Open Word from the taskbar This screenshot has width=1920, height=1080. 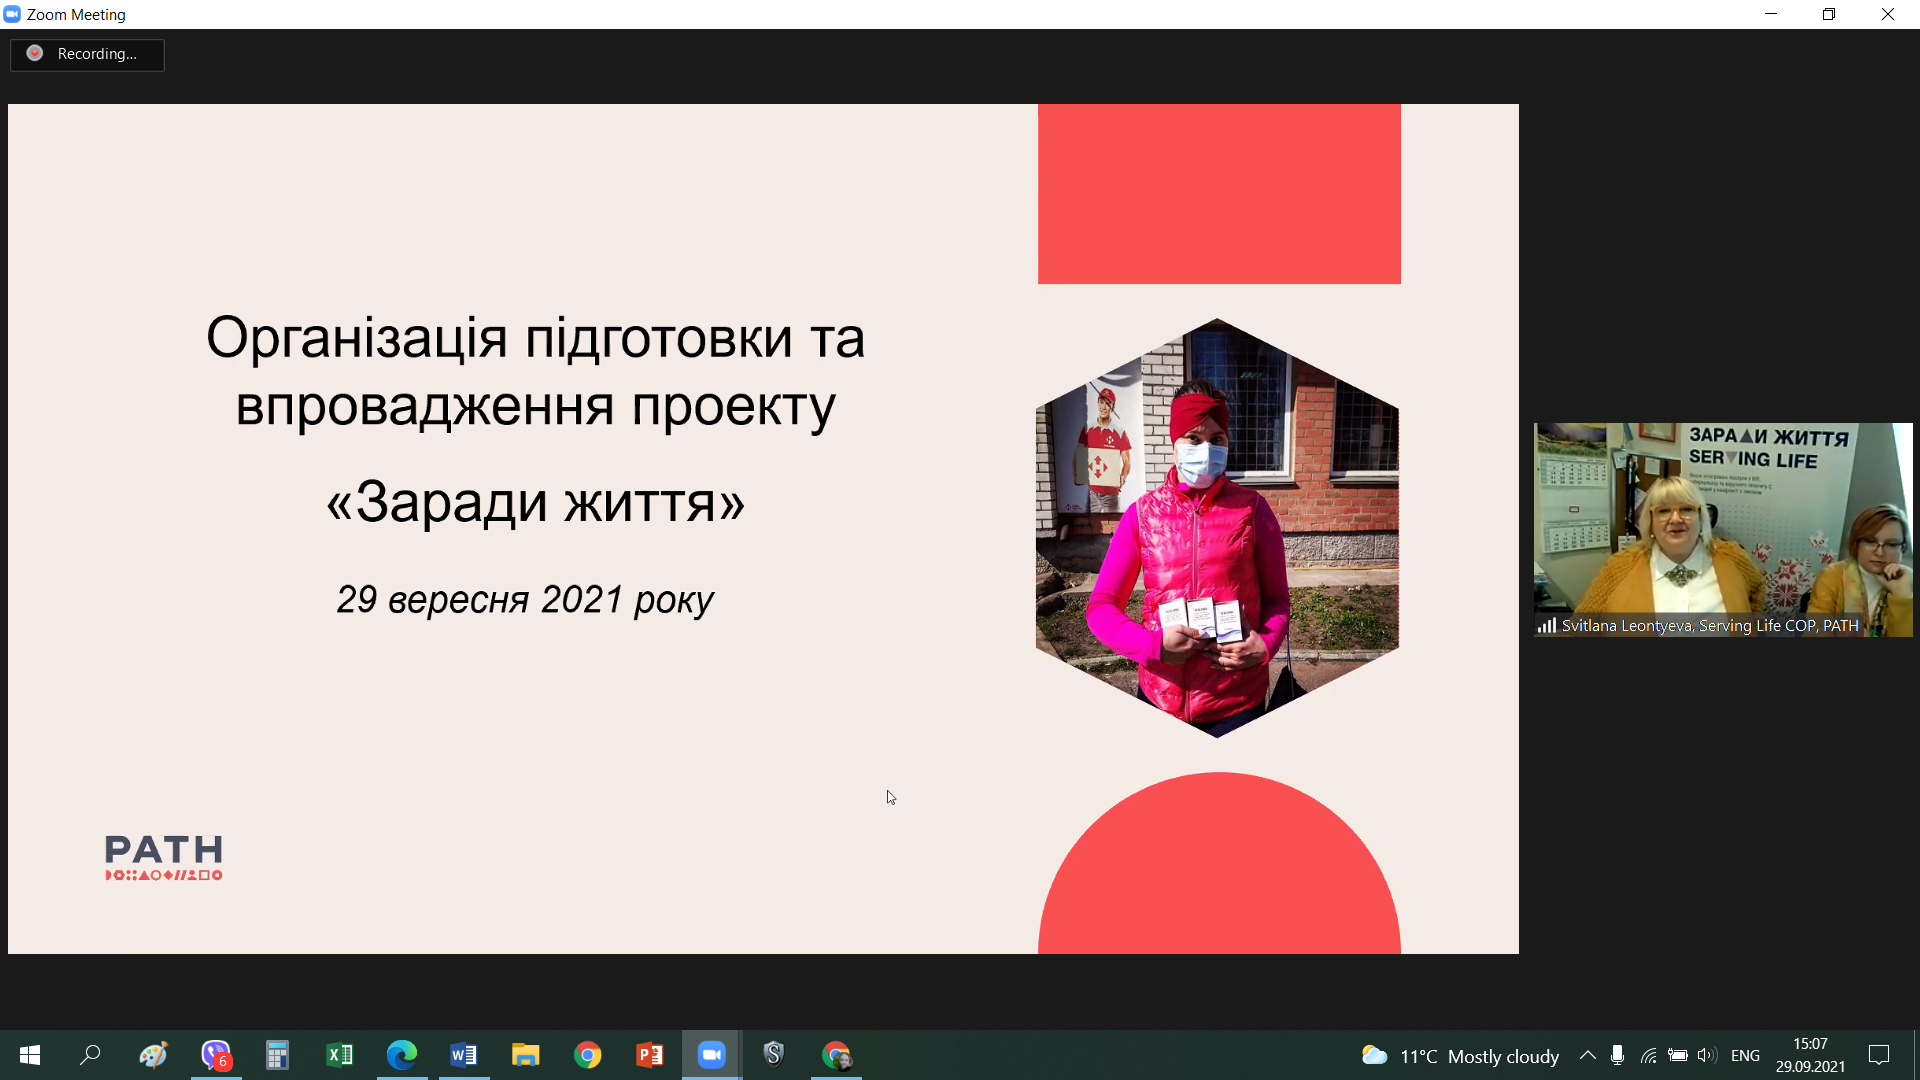tap(463, 1055)
